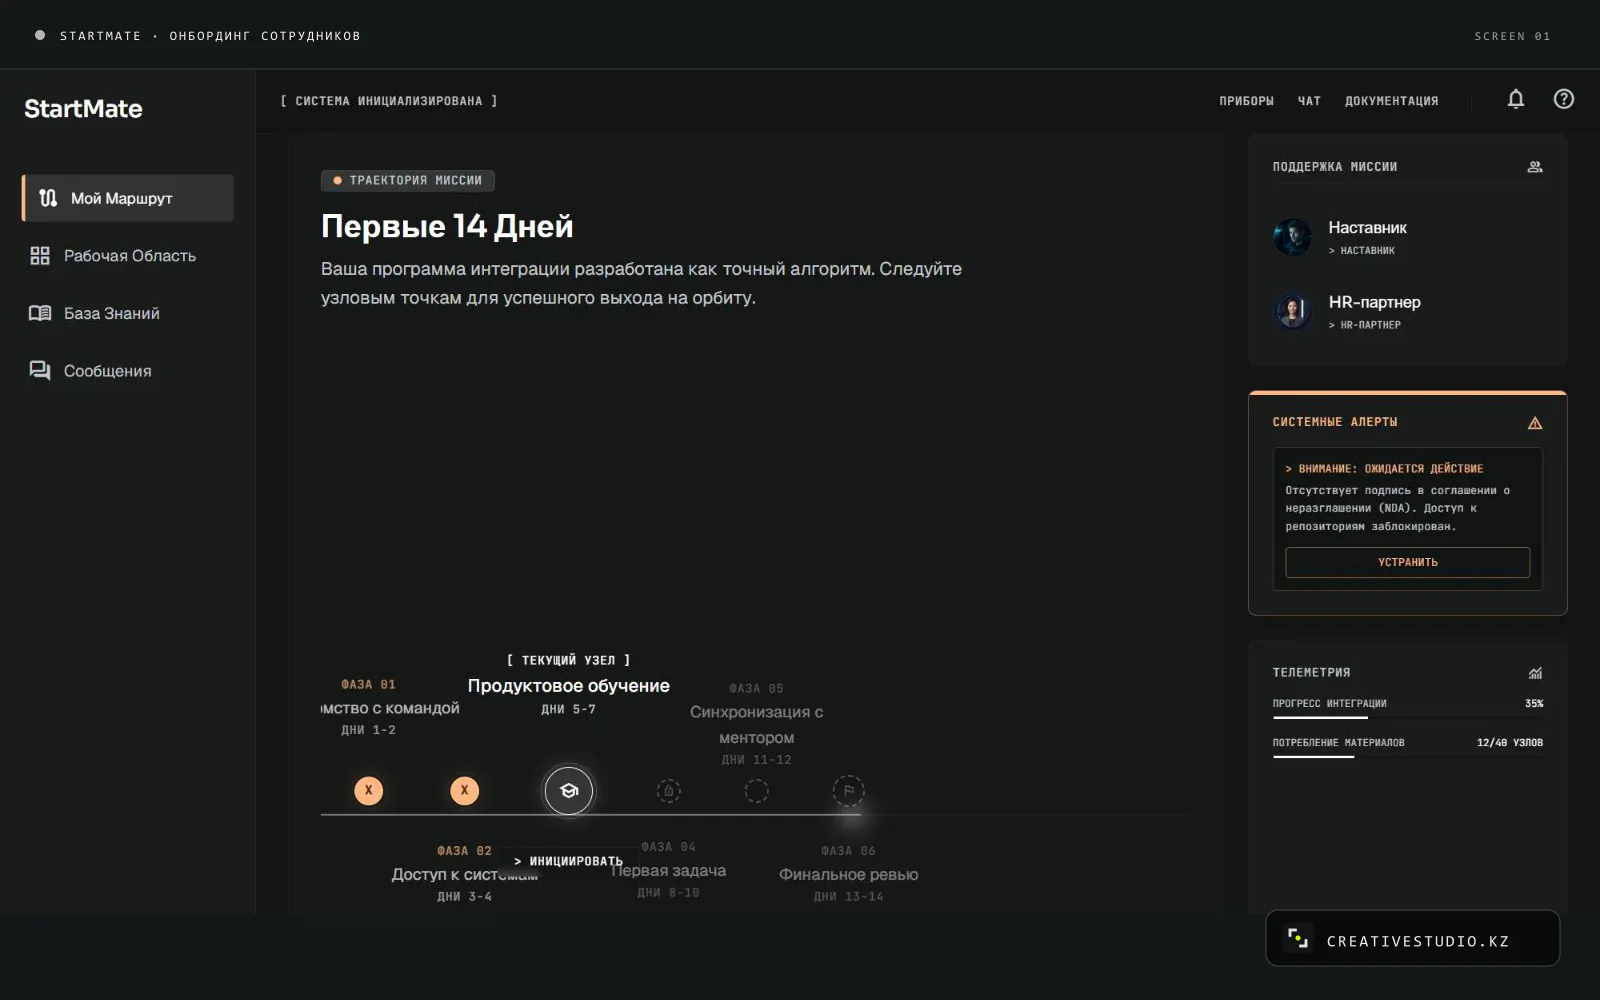Click the mission support people icon

[x=1535, y=167]
